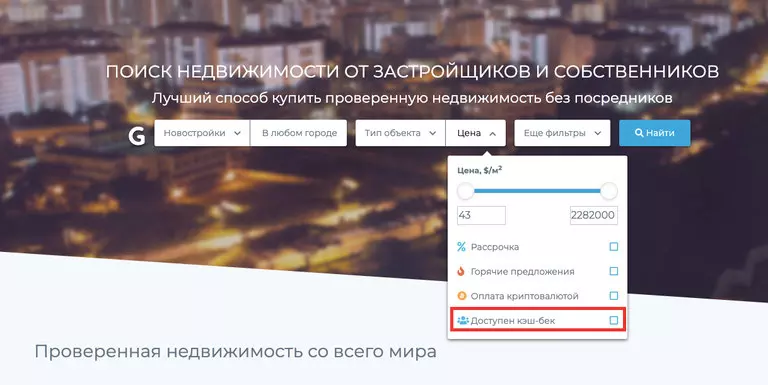Click the percent icon beside Рассрочка

tap(461, 247)
